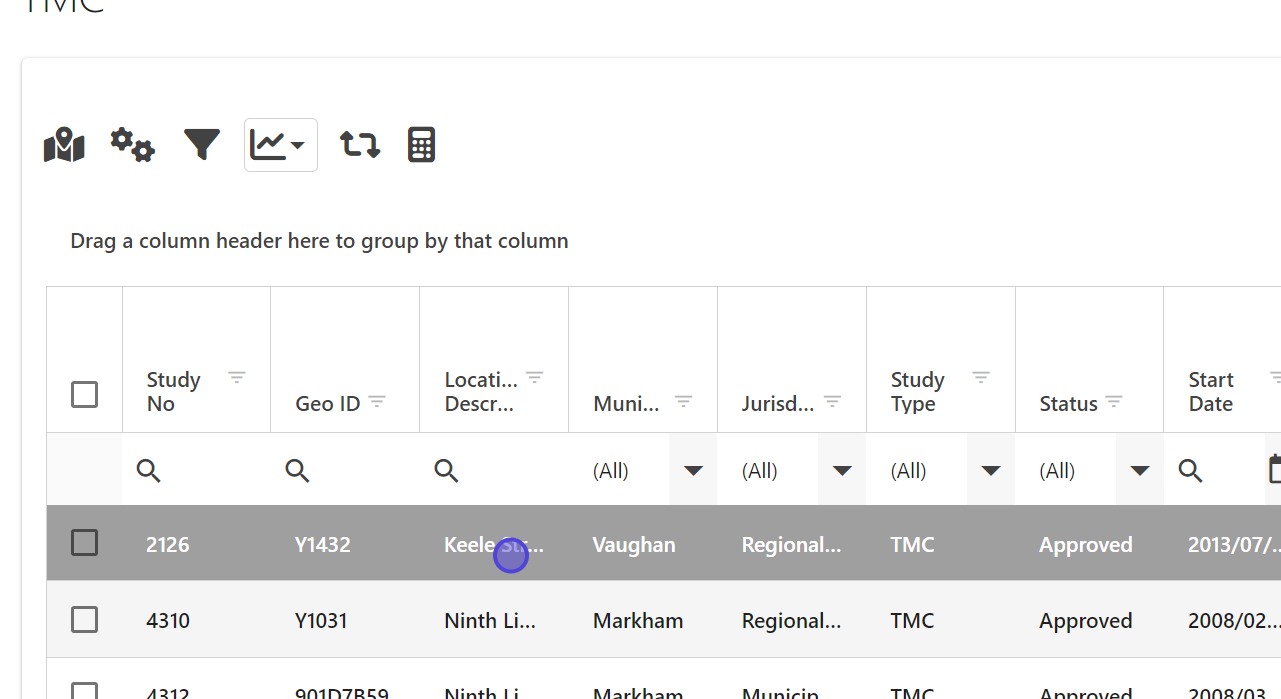Check the box for study 2126
Screen dimensions: 1281x699
click(85, 543)
